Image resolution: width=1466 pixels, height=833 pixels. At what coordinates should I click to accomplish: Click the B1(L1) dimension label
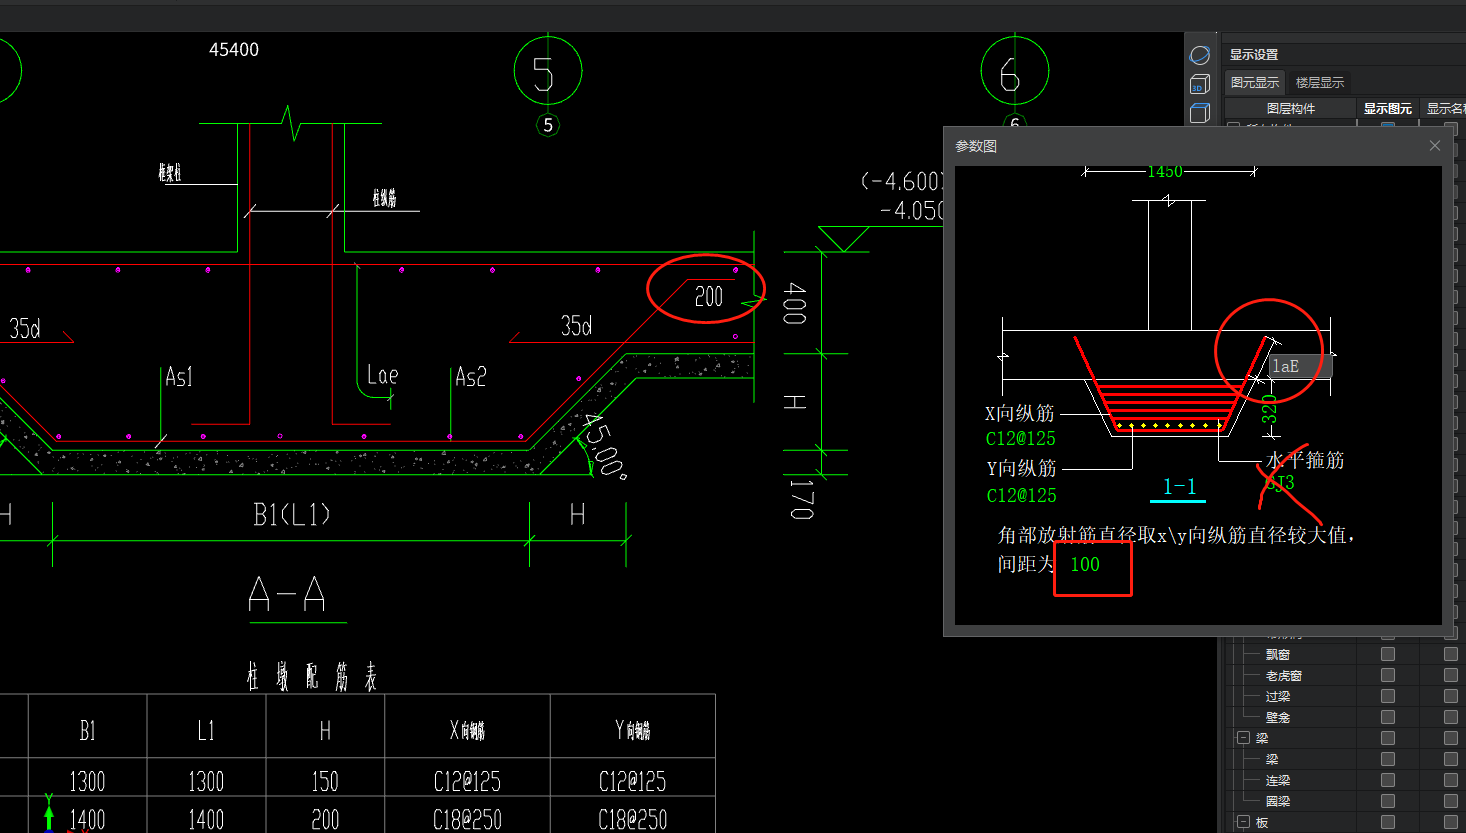pos(291,514)
